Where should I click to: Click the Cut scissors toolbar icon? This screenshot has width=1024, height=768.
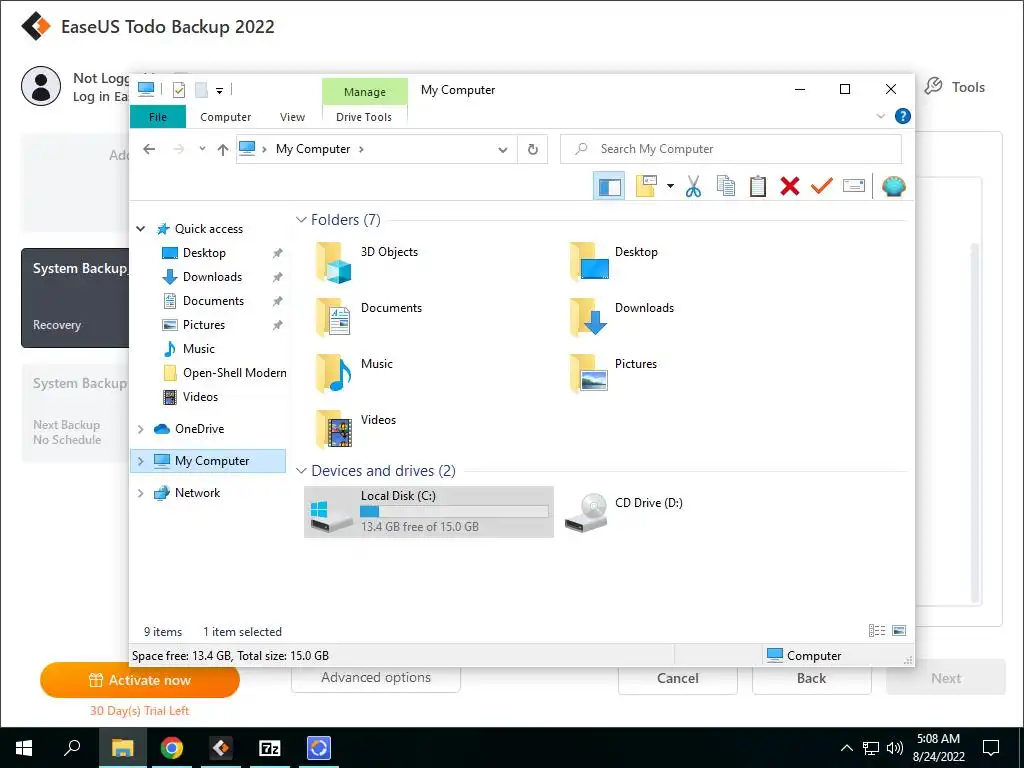click(x=693, y=187)
